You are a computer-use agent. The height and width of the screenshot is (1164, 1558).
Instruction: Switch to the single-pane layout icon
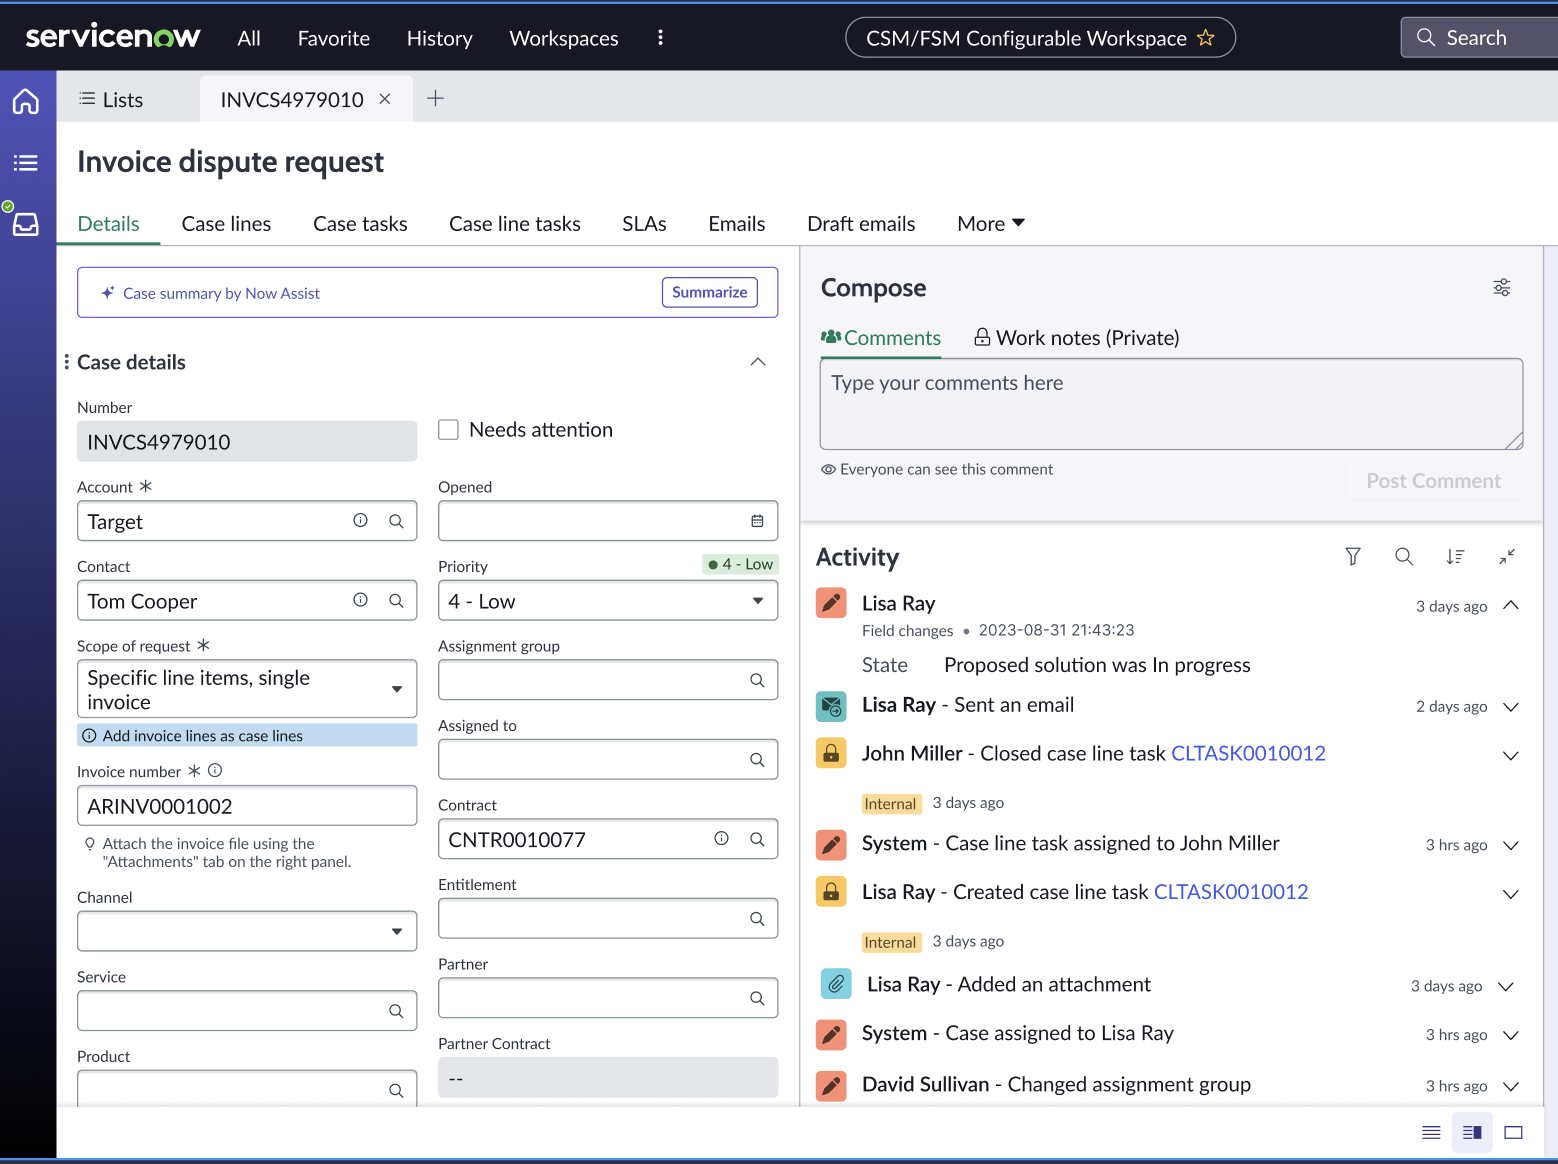click(1514, 1133)
